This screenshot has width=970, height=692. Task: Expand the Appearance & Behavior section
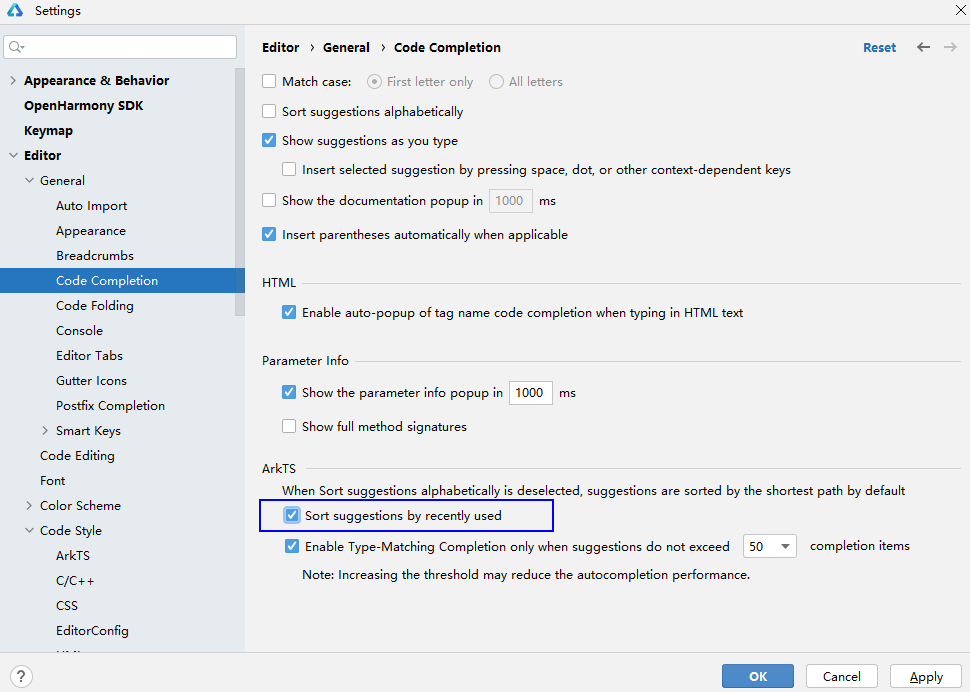[13, 81]
